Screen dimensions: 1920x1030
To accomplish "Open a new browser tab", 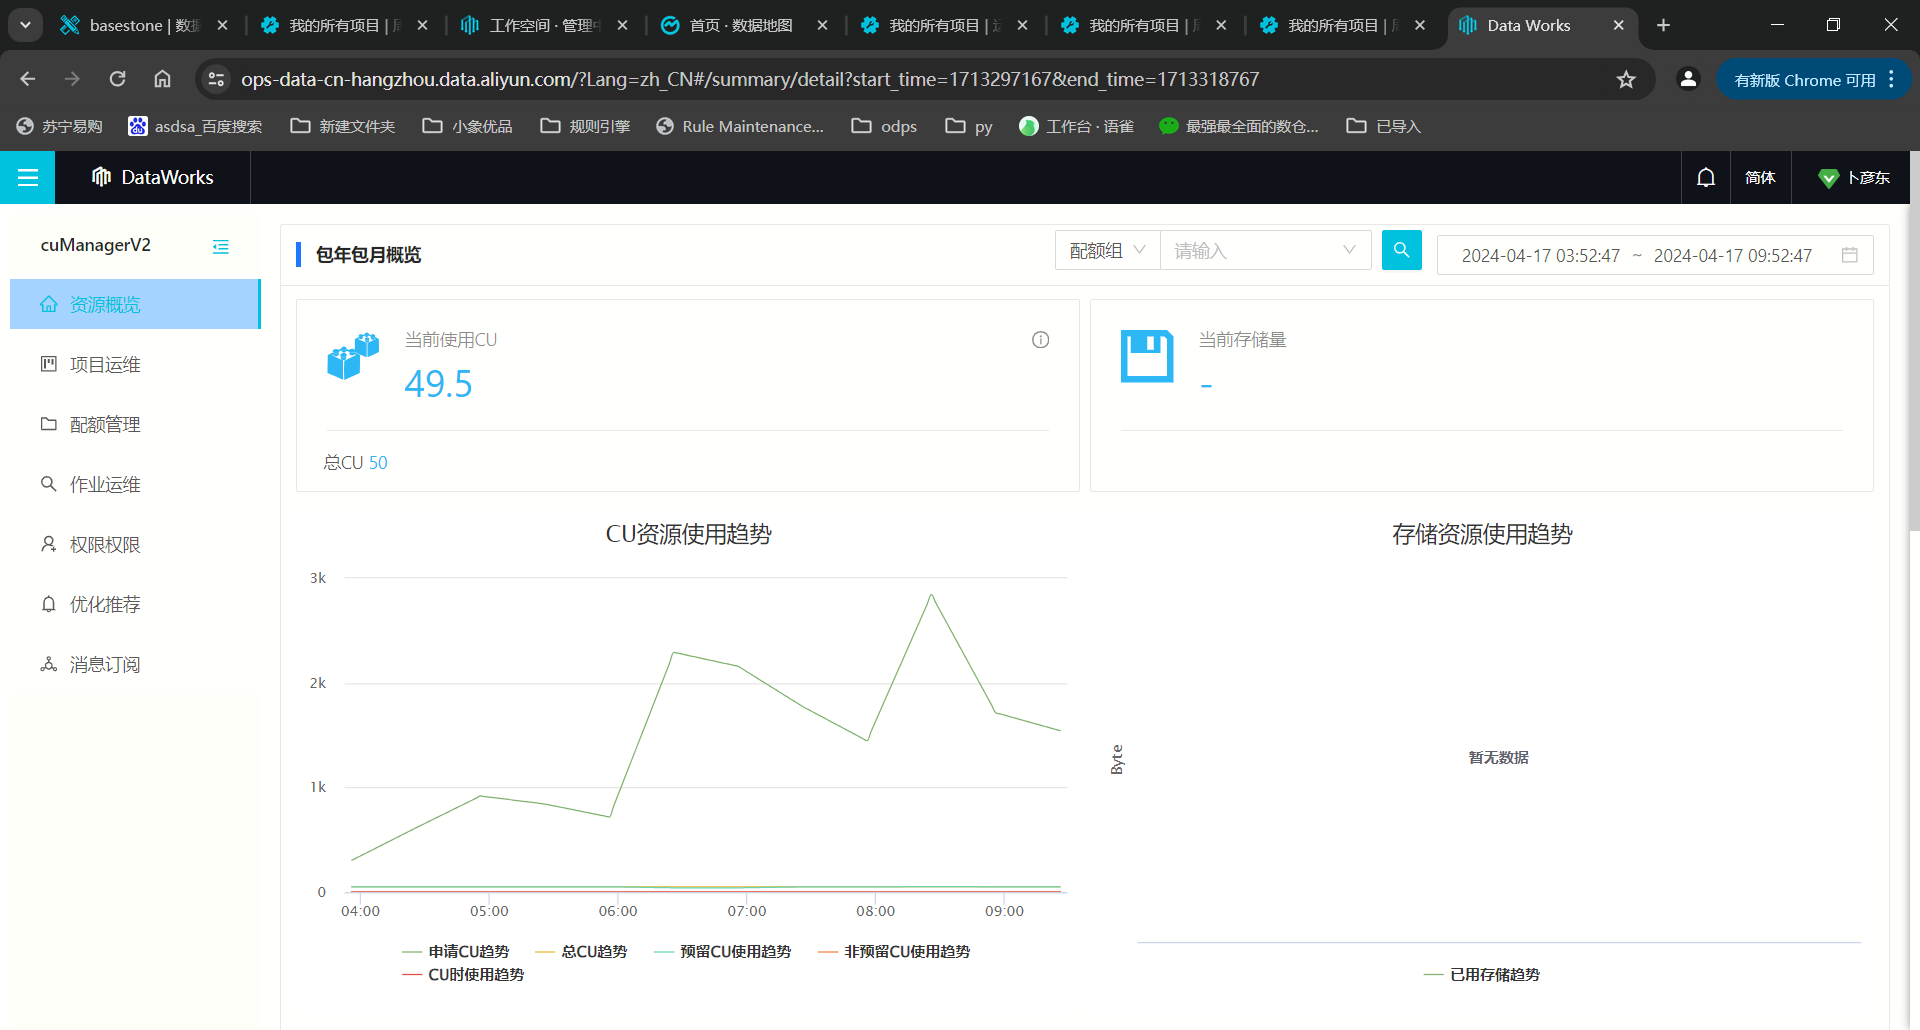I will coord(1663,25).
